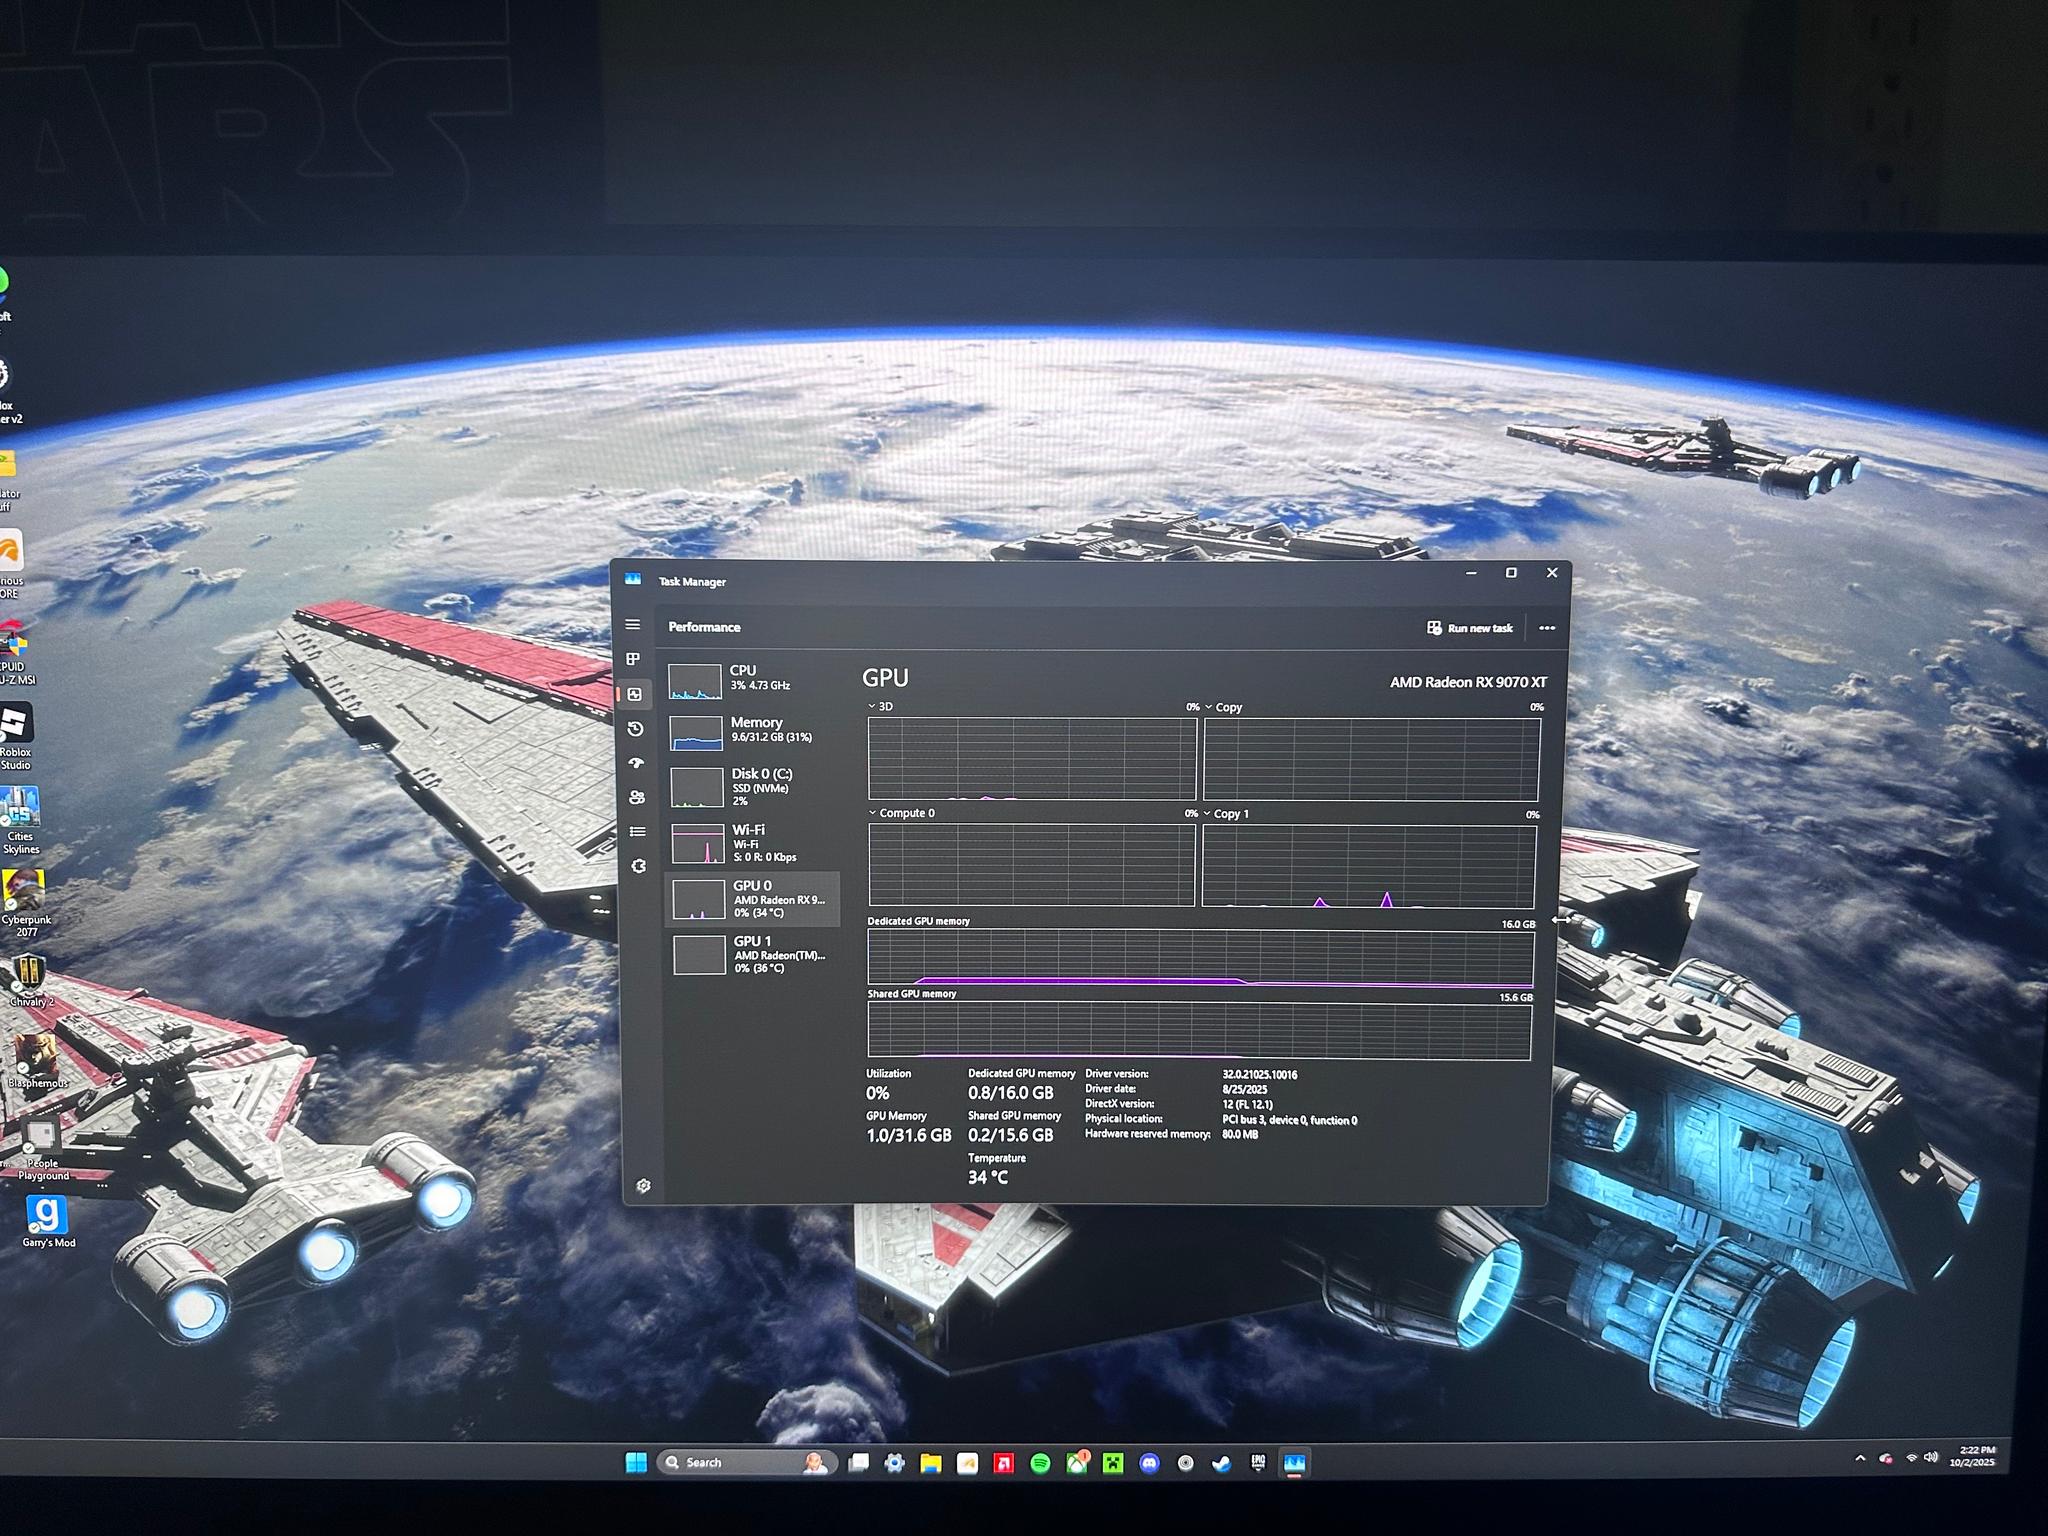Open Task Manager Settings gear
2048x1536 pixels.
point(643,1185)
